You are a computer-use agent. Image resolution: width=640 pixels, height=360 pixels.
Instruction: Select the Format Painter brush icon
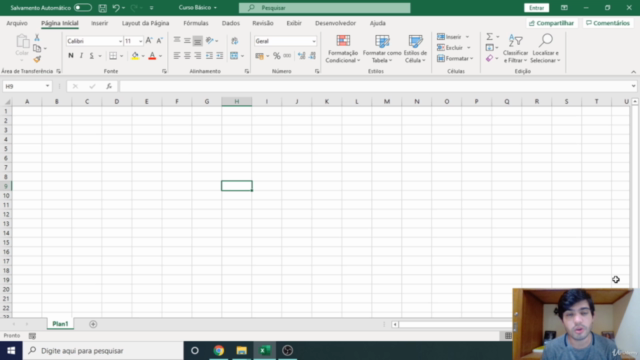tap(37, 59)
